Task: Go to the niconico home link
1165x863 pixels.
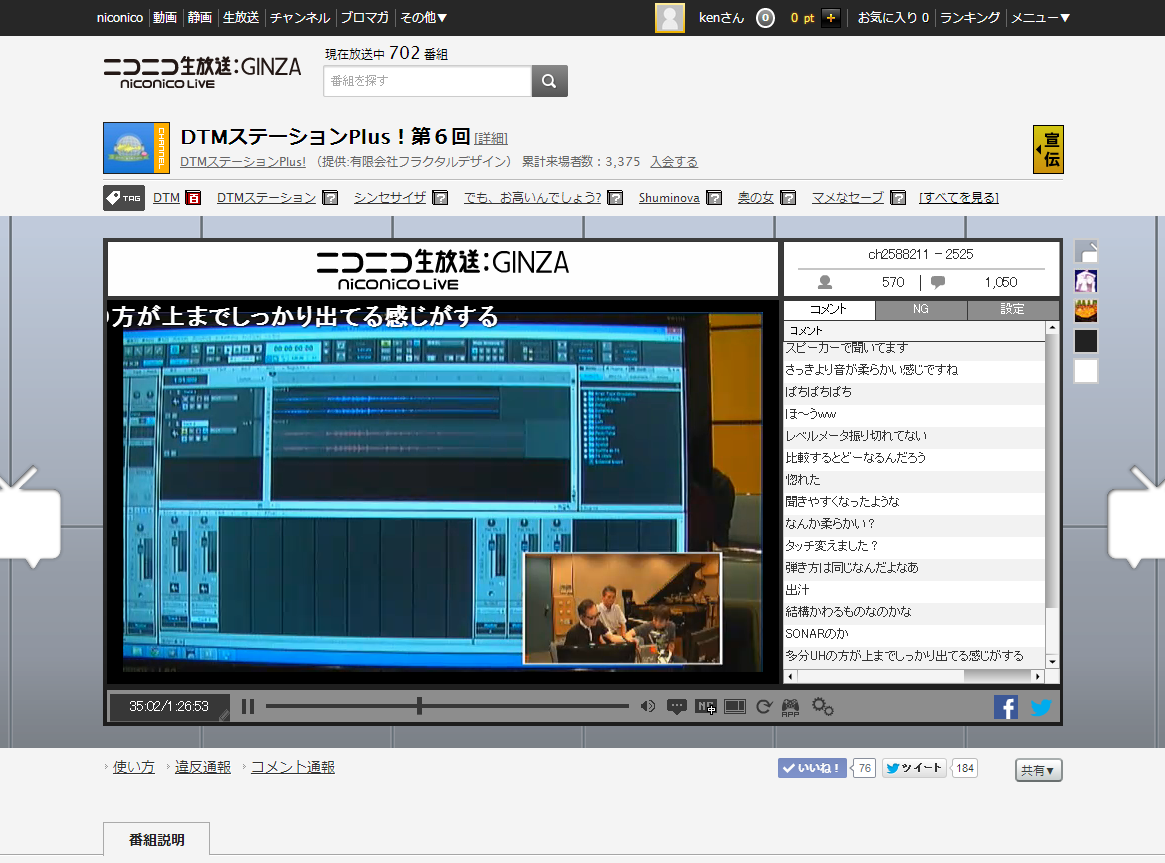Action: (120, 17)
